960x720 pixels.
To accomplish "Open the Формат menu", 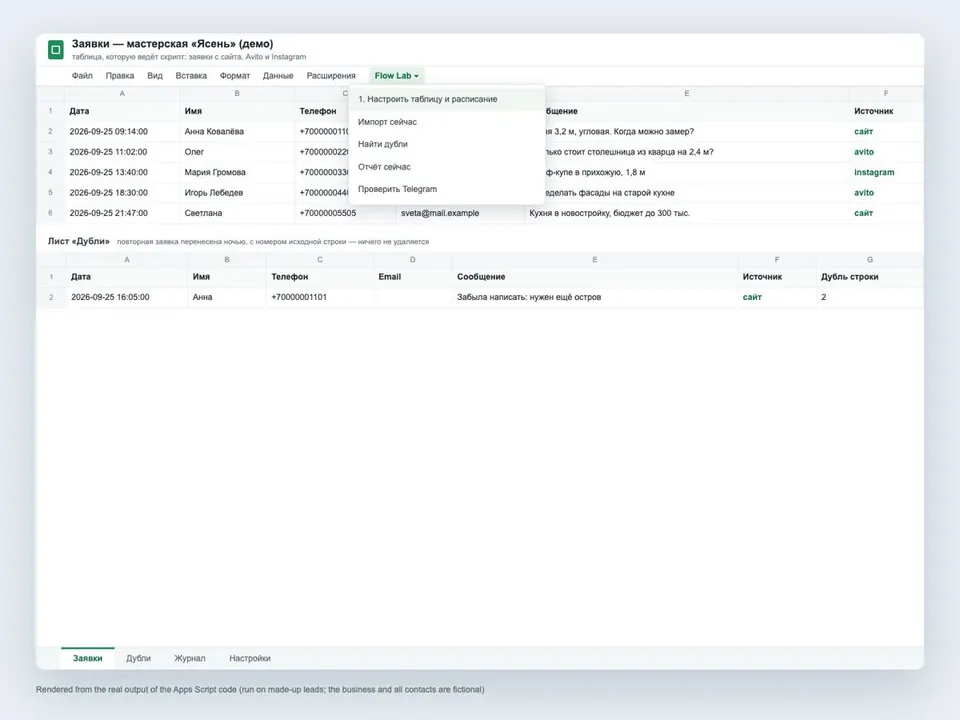I will 235,76.
